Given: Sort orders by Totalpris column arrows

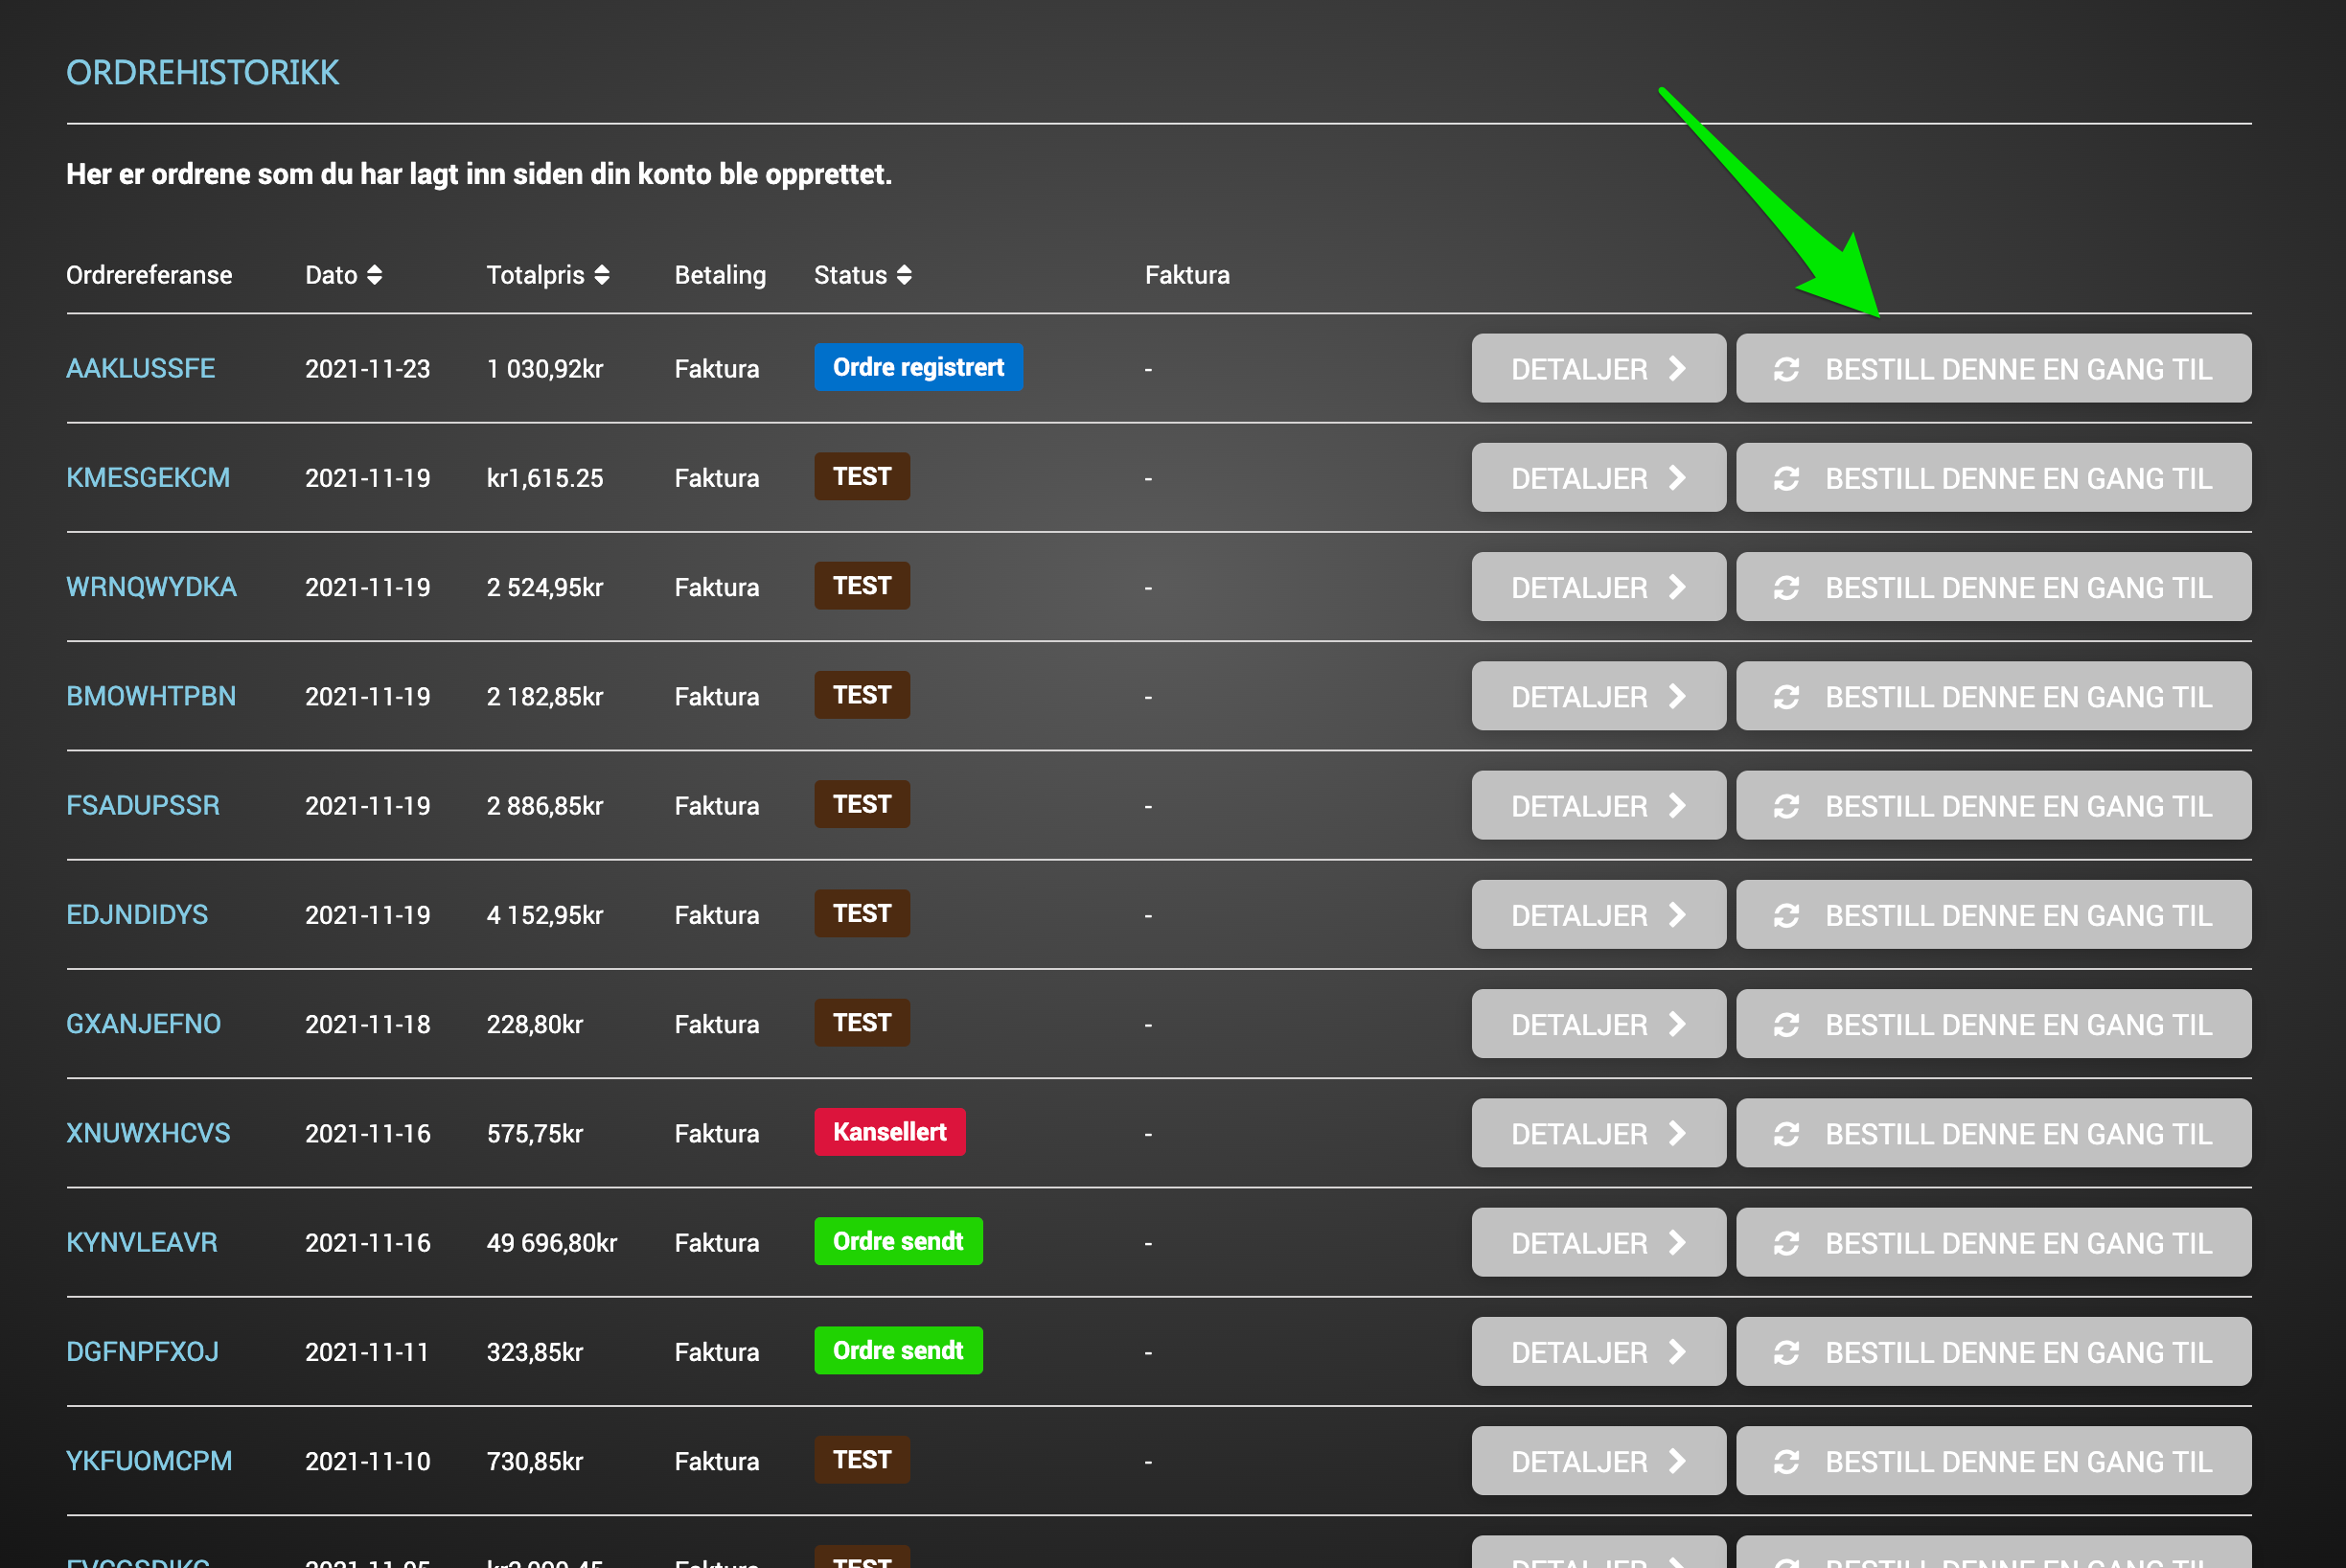Looking at the screenshot, I should tap(601, 275).
